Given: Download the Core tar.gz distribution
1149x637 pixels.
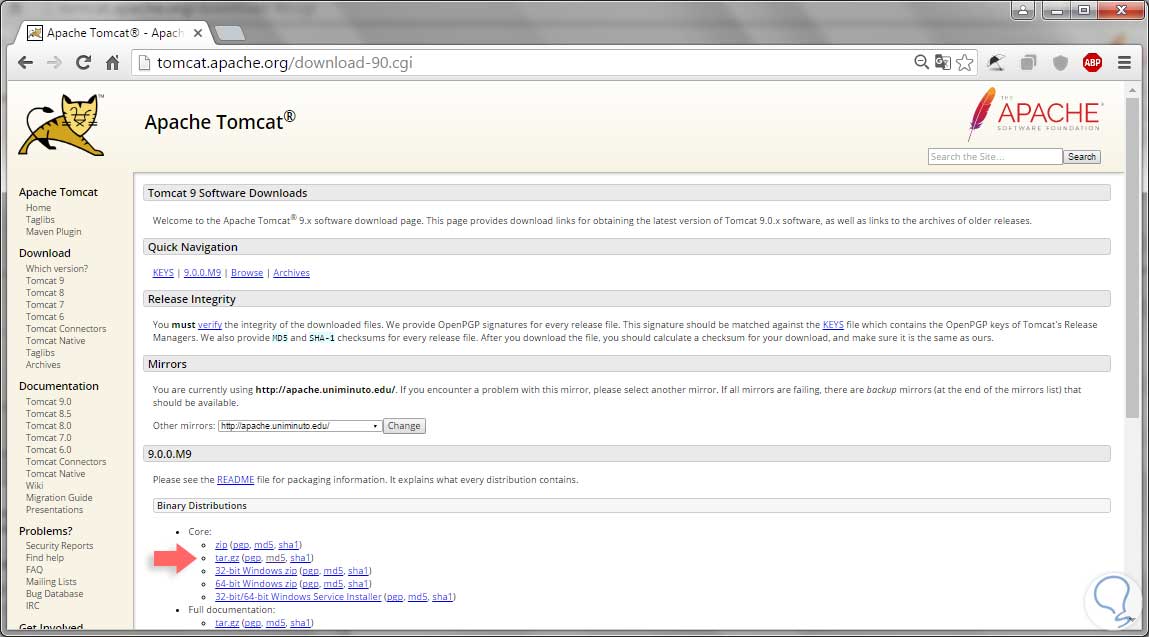Looking at the screenshot, I should (227, 559).
